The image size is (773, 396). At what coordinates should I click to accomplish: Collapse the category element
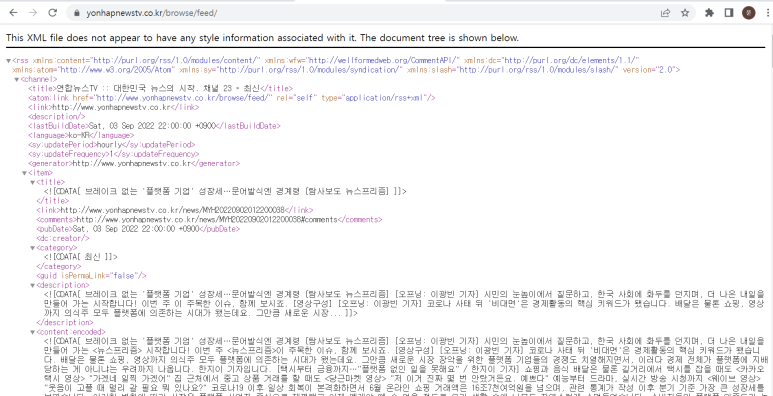click(33, 248)
